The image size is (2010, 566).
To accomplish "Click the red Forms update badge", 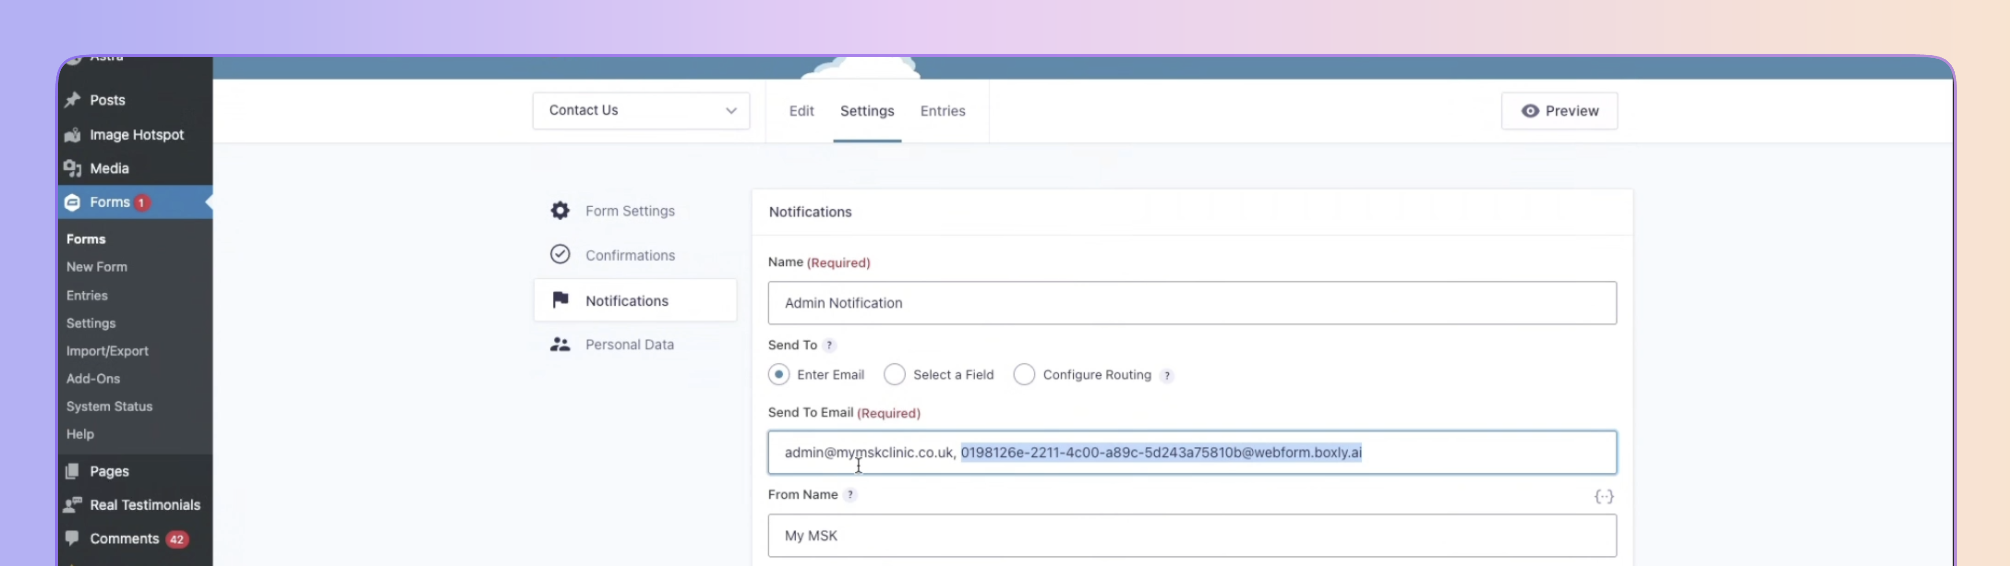I will coord(142,202).
